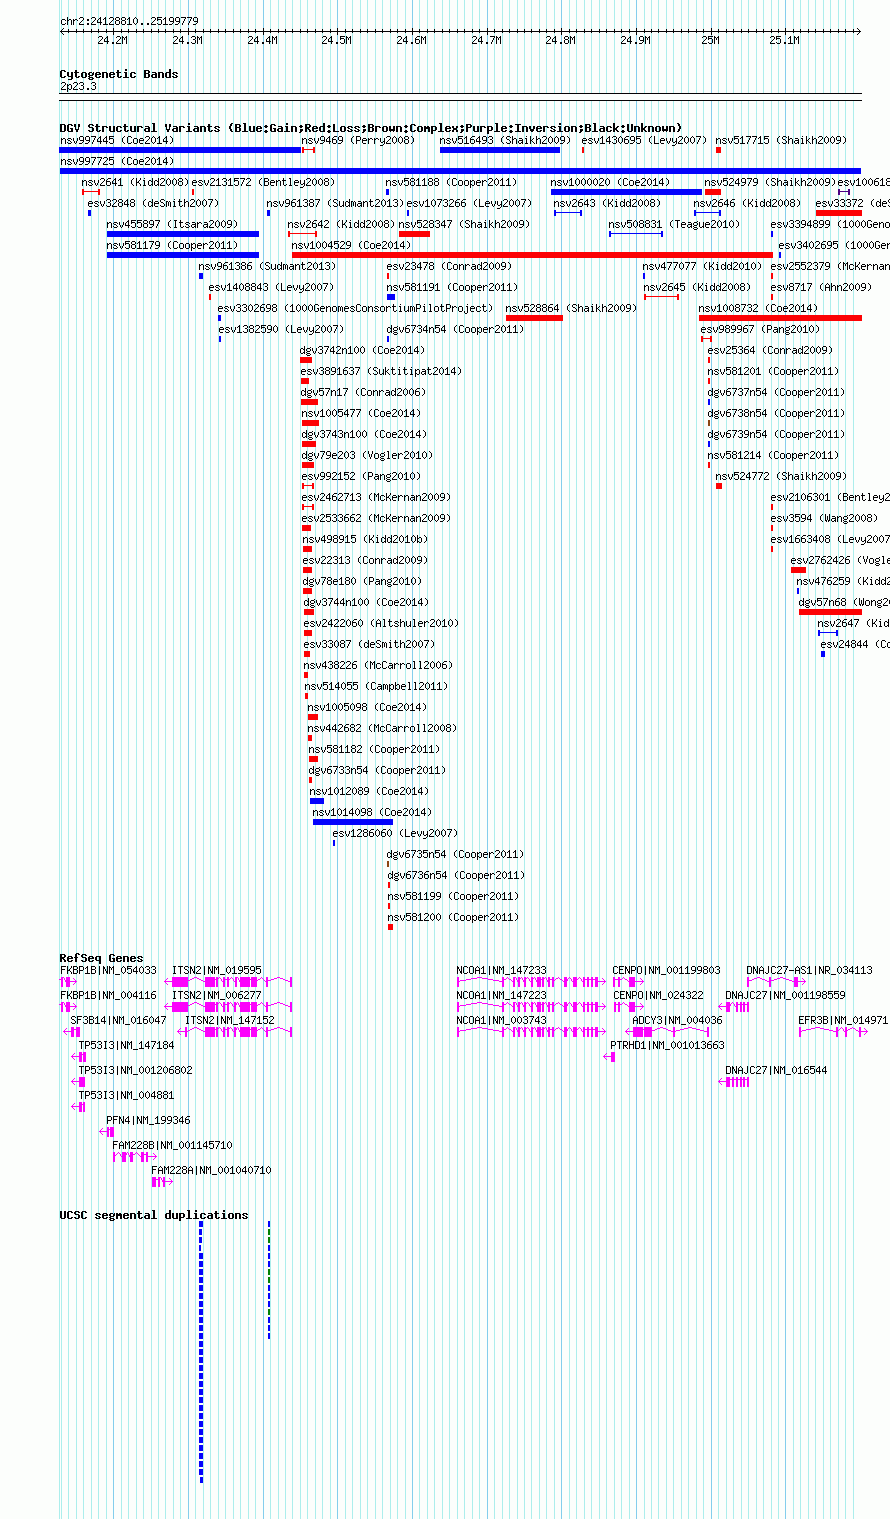Click variant label nsv1008732 (Coe2014)
The image size is (890, 1519).
[758, 309]
